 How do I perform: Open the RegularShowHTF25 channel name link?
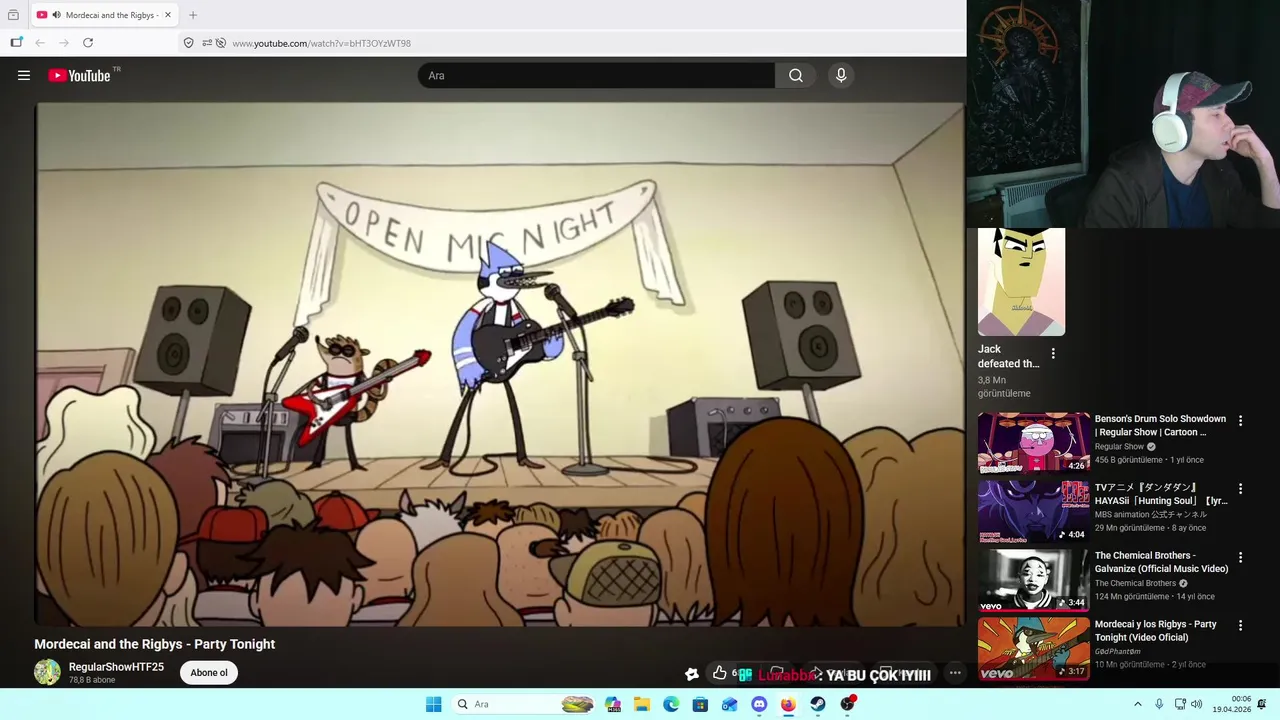[116, 667]
